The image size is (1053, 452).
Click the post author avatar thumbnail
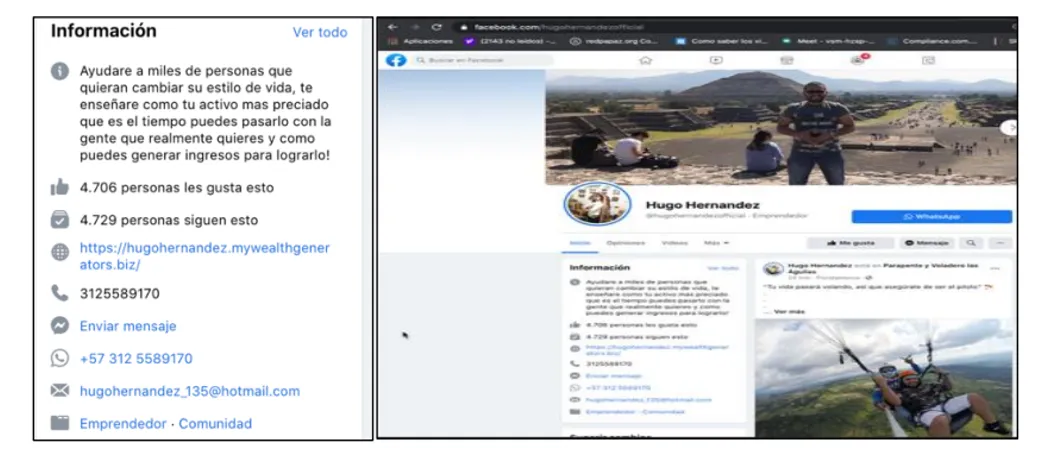pyautogui.click(x=774, y=269)
